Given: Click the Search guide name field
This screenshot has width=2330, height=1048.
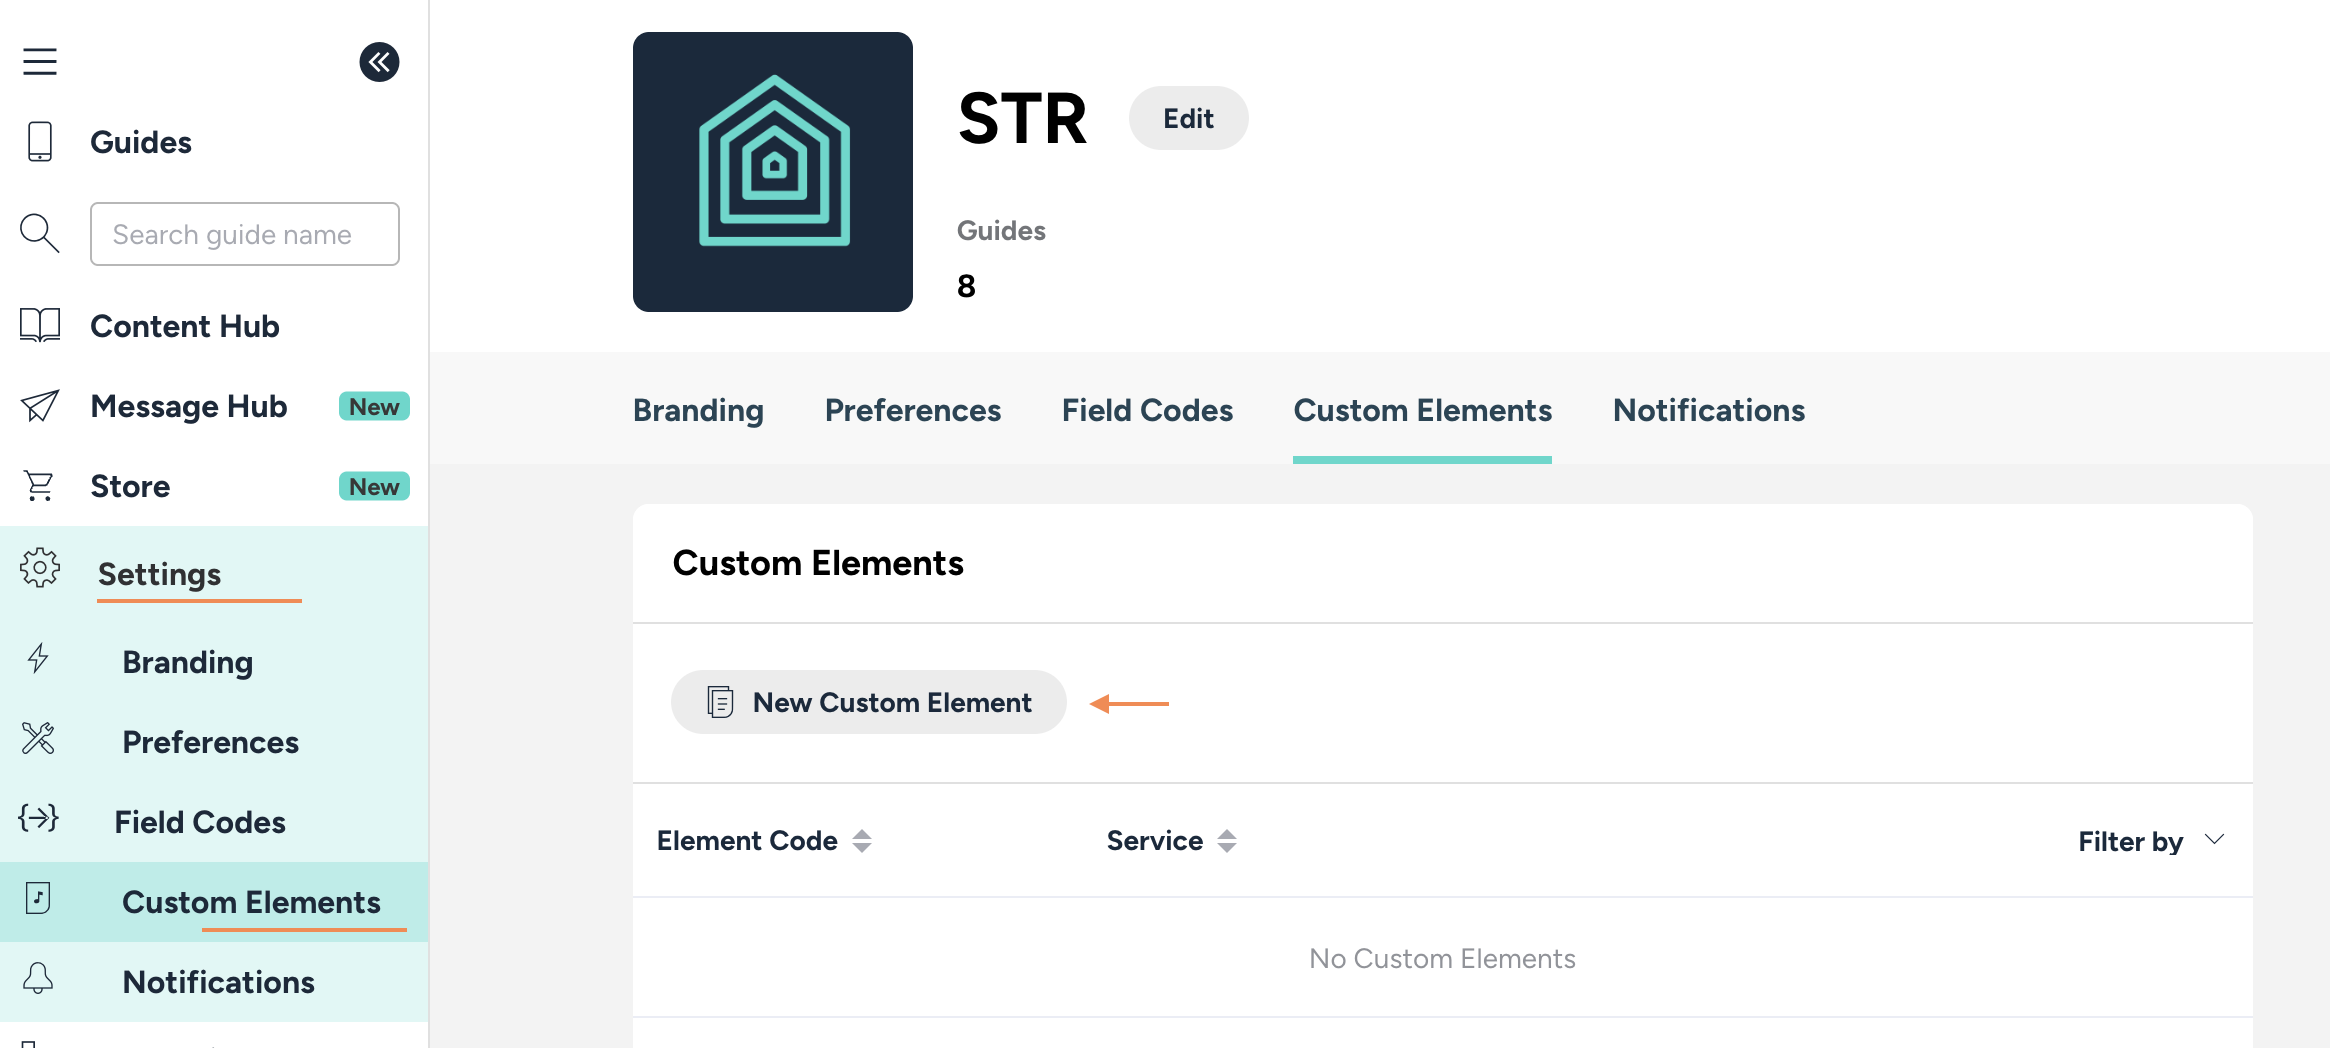Looking at the screenshot, I should [245, 234].
